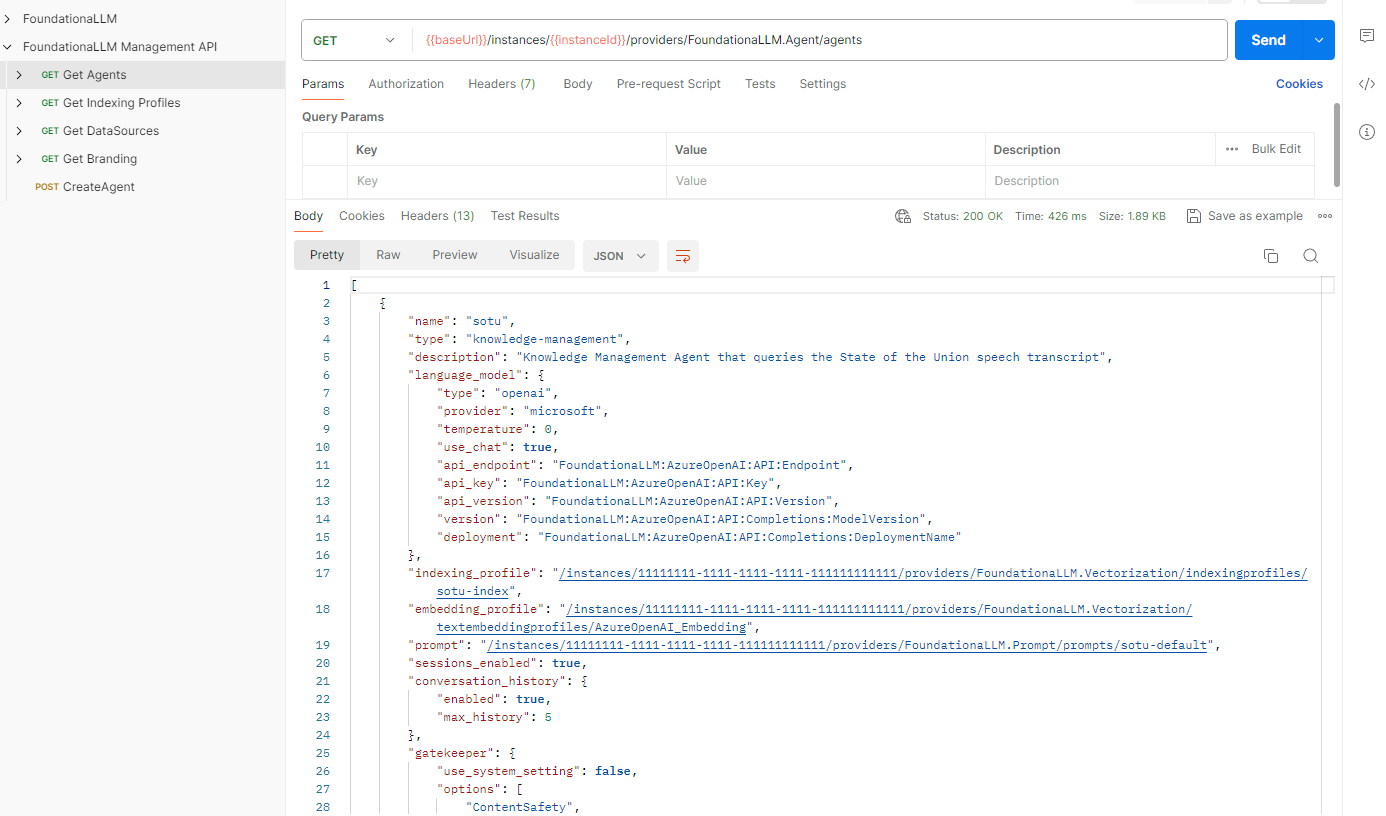Click the network globe icon beside Status
Viewport: 1386px width, 816px height.
tap(903, 216)
